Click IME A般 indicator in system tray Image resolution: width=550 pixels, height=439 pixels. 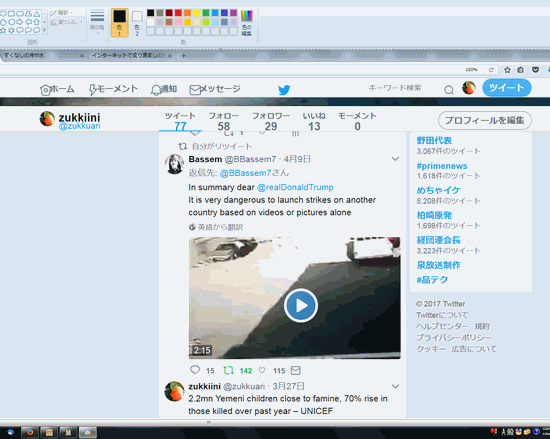click(x=508, y=432)
